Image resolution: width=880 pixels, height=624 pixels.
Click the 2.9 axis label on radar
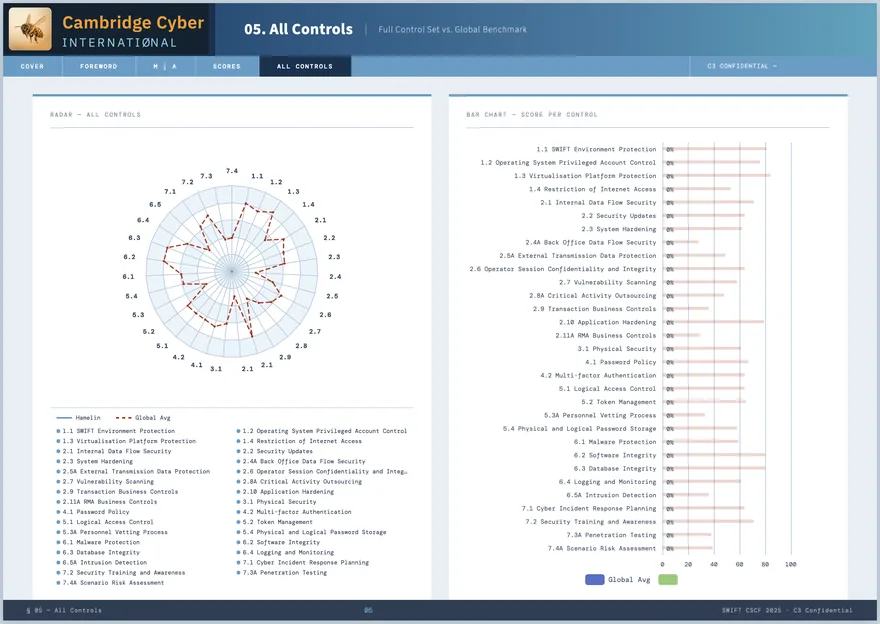[285, 357]
